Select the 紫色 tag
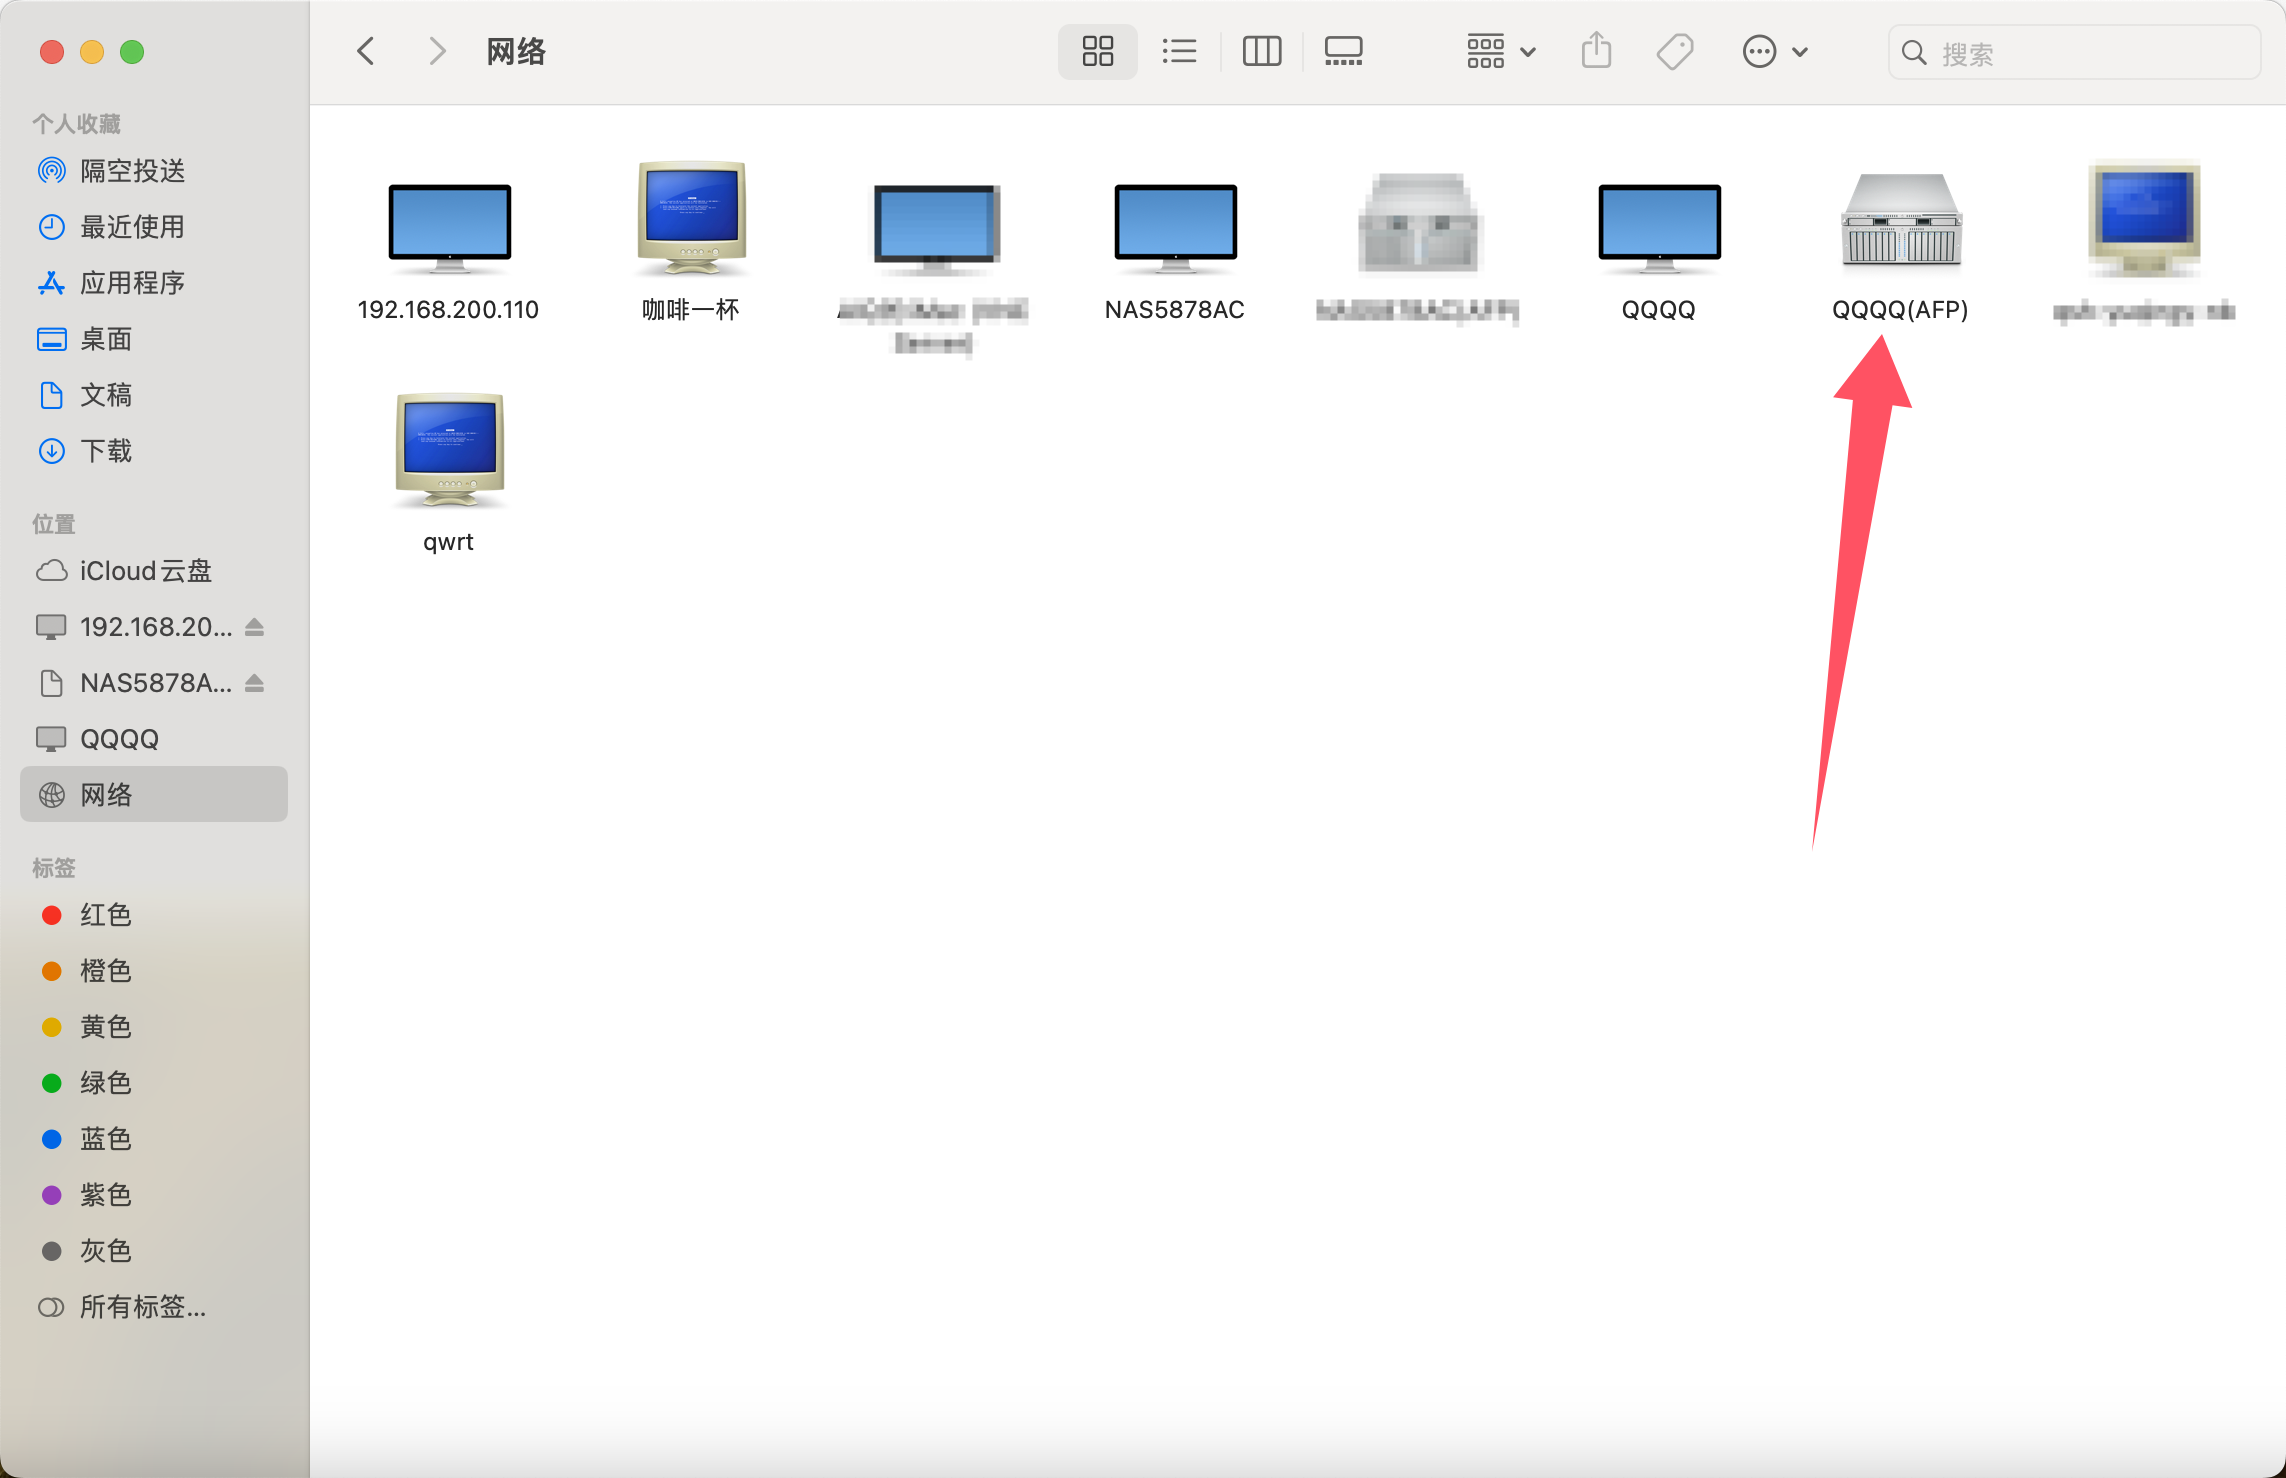Screen dimensions: 2286x1478 click(x=154, y=1195)
